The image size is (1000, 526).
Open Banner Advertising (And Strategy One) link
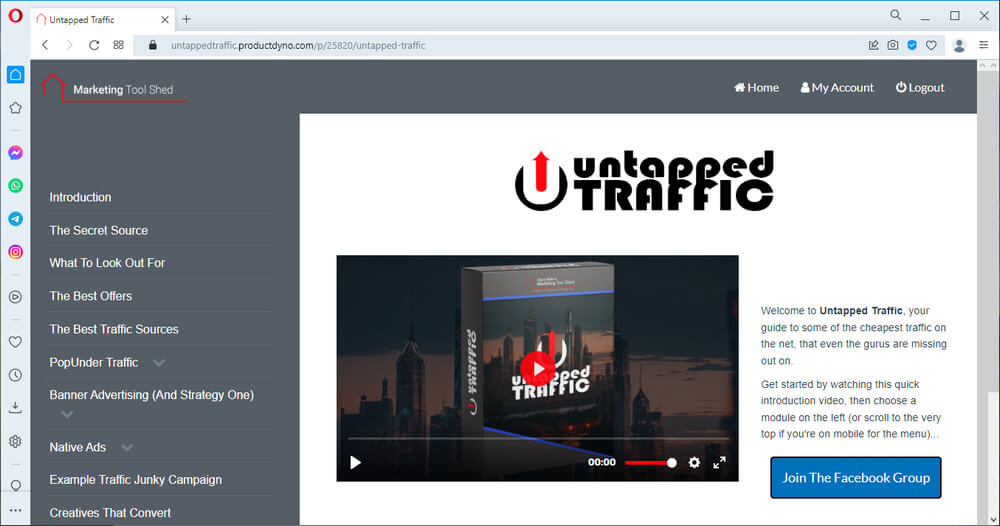coord(152,395)
